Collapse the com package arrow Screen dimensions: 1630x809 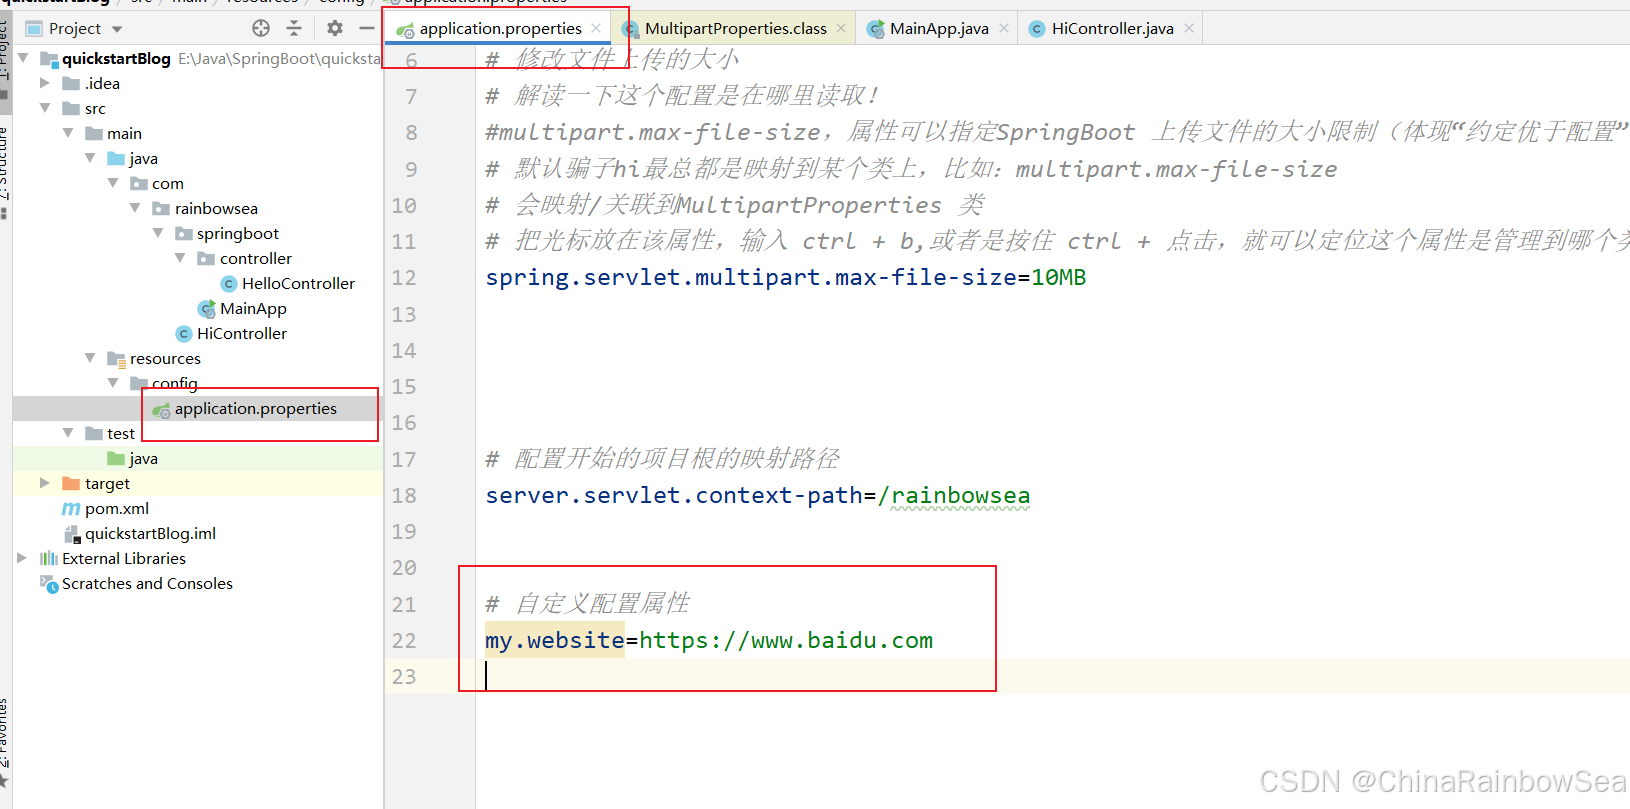(x=113, y=183)
